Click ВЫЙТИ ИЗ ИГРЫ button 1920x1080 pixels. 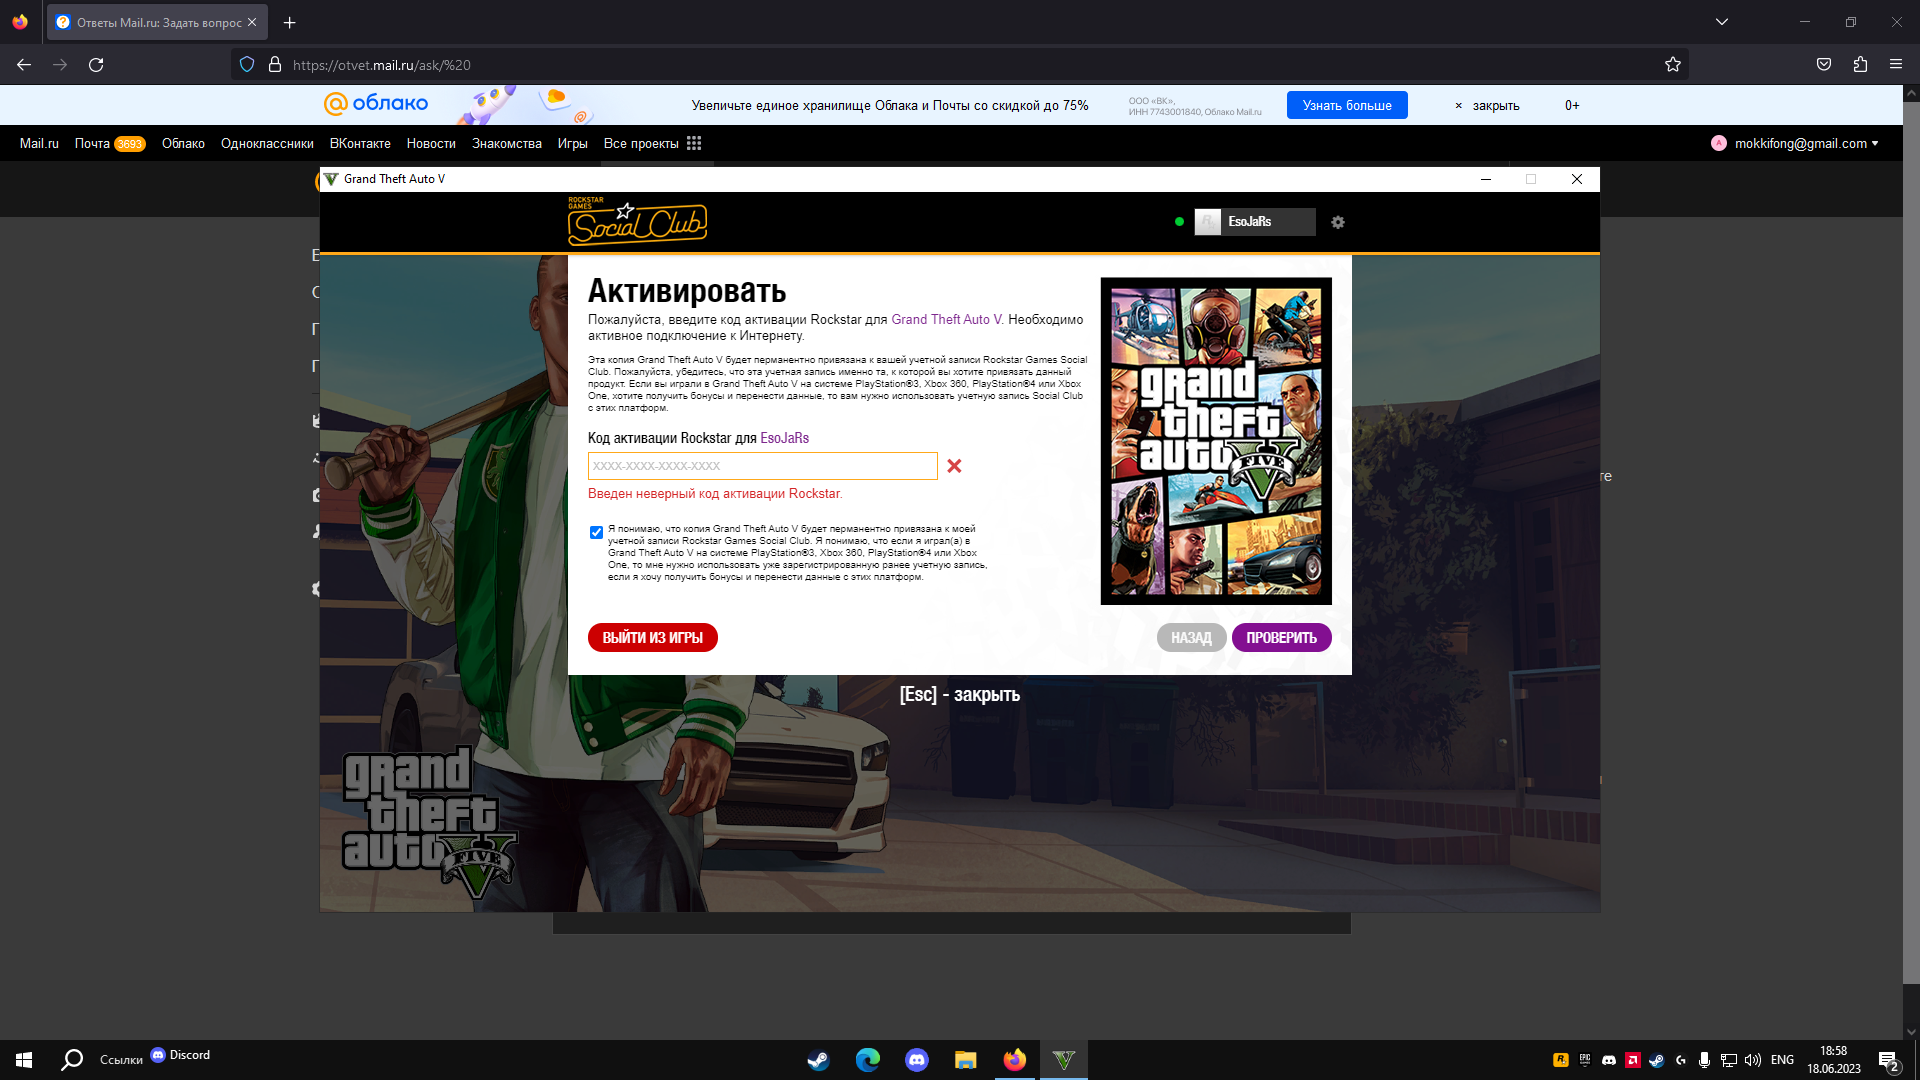coord(652,638)
